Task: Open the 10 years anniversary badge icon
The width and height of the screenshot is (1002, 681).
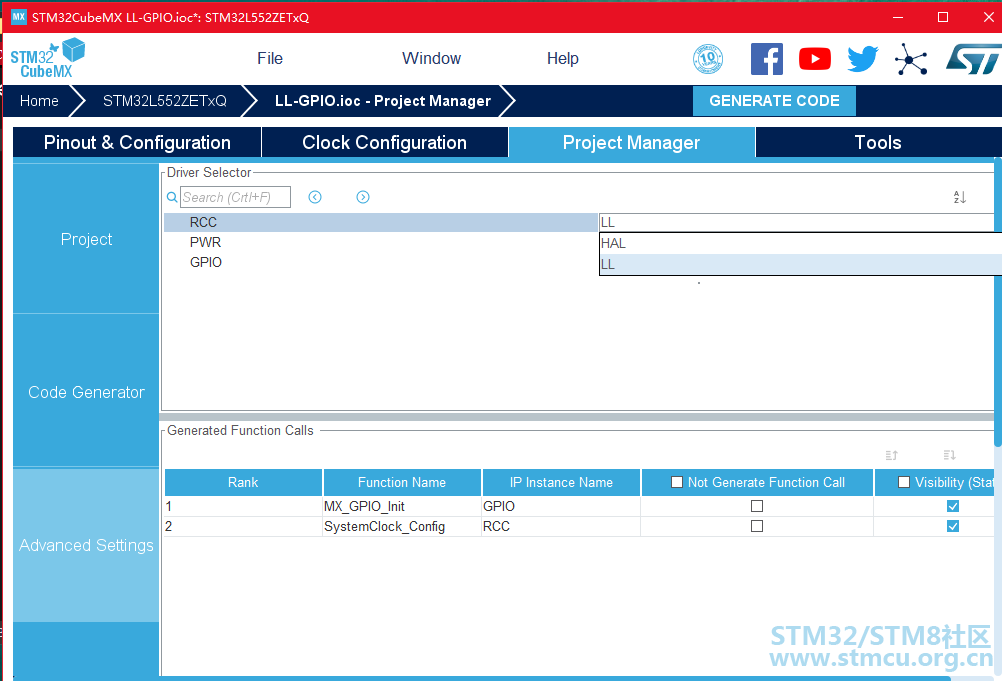Action: click(x=708, y=59)
